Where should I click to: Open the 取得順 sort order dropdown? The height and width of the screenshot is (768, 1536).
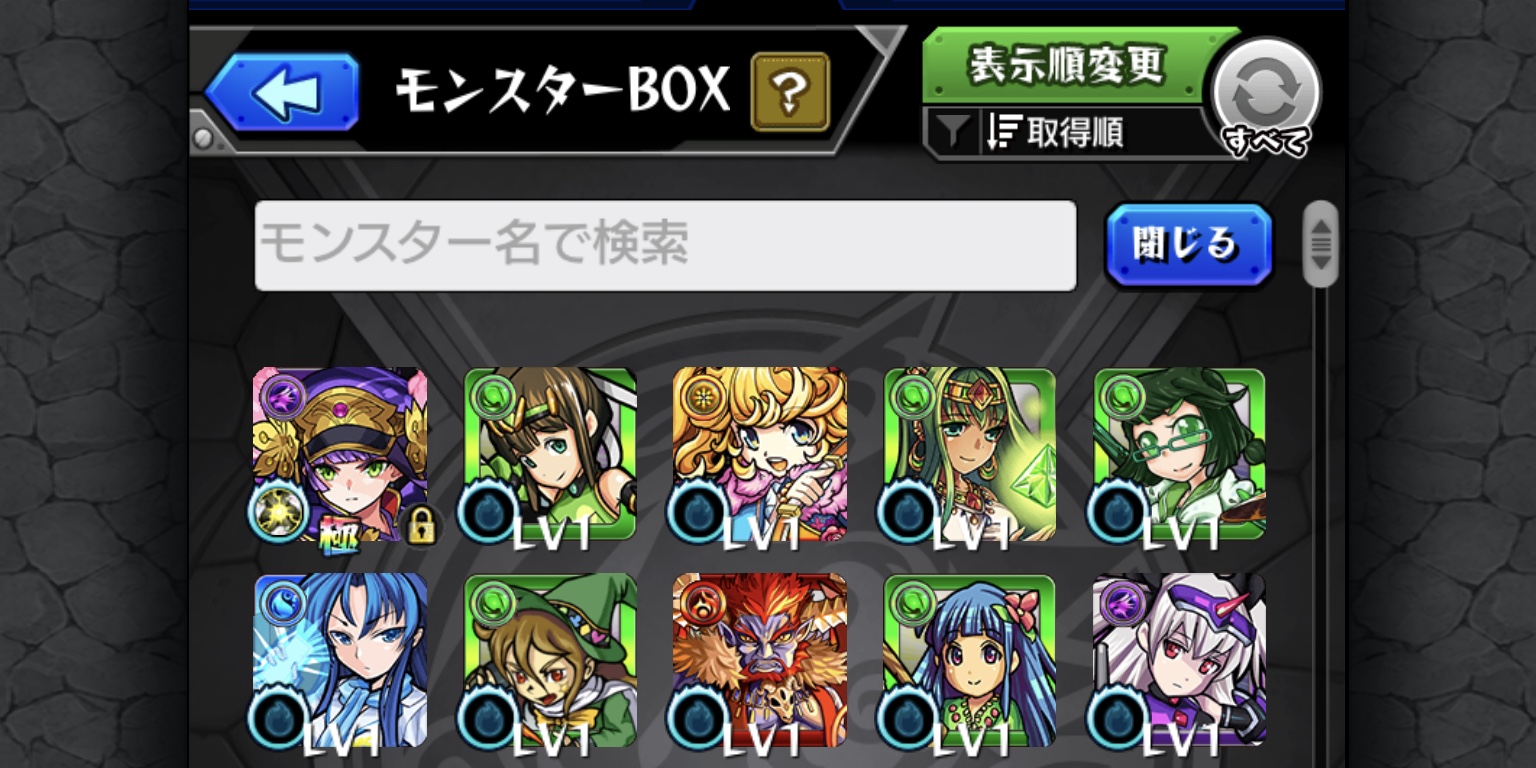[x=1054, y=132]
